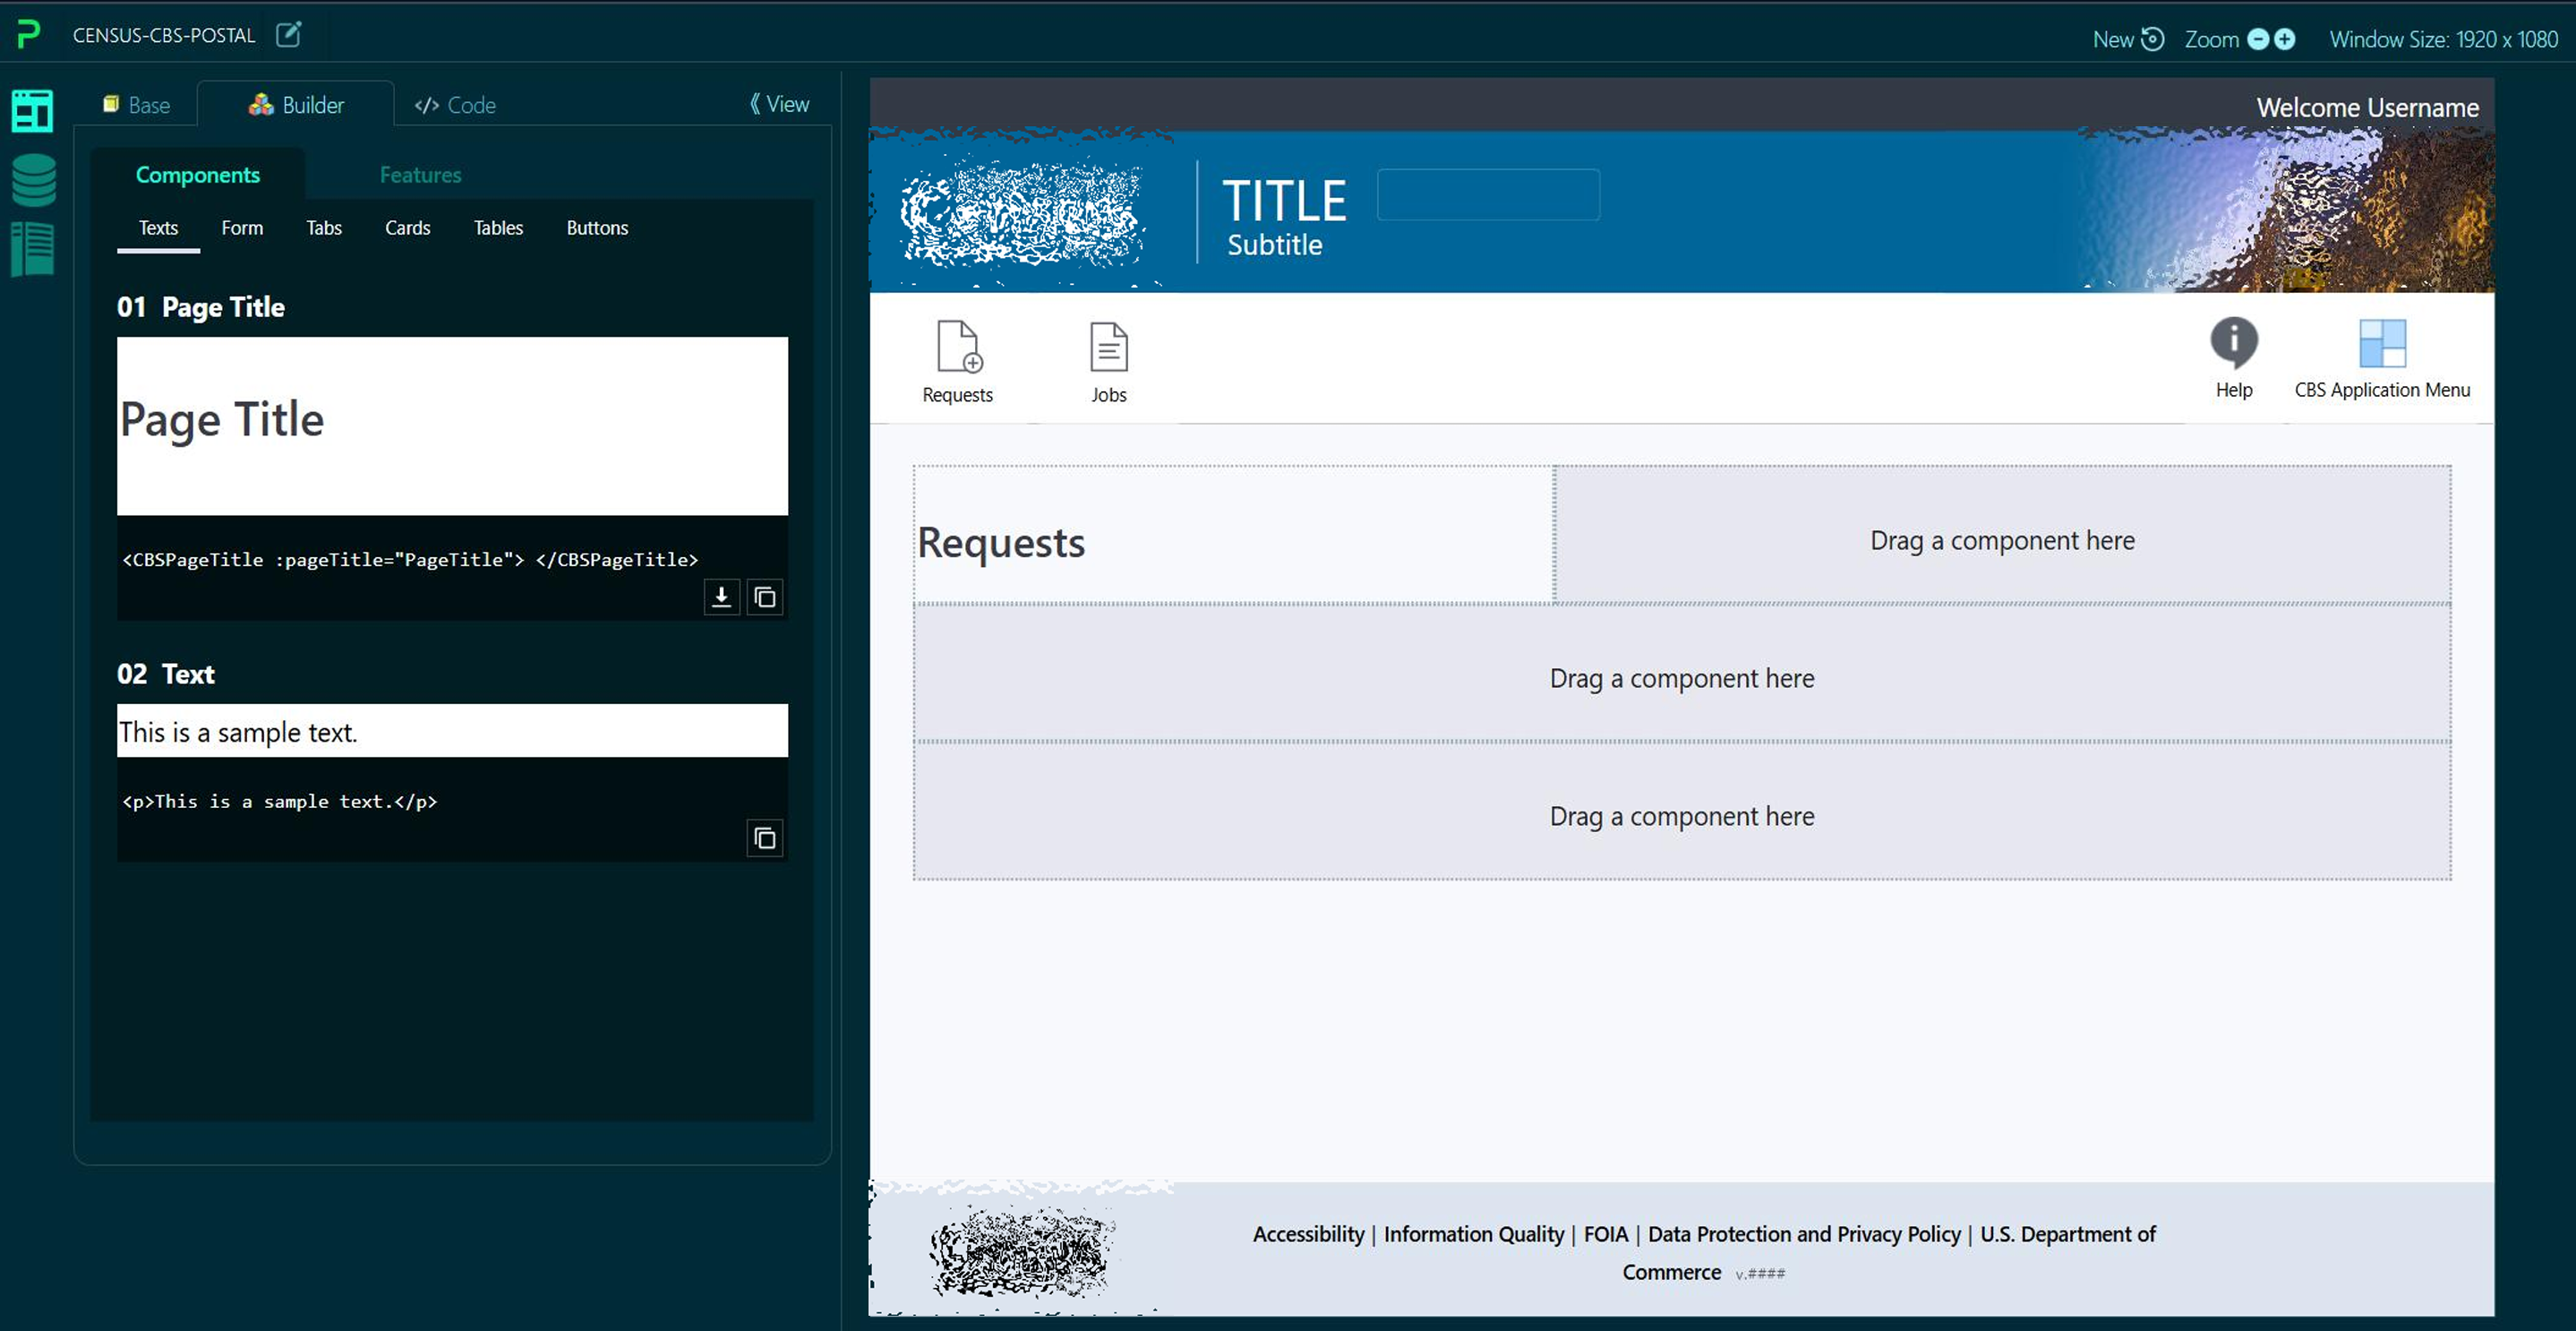Click the CBSPageTitle code snippet text
The height and width of the screenshot is (1331, 2576).
[x=410, y=559]
